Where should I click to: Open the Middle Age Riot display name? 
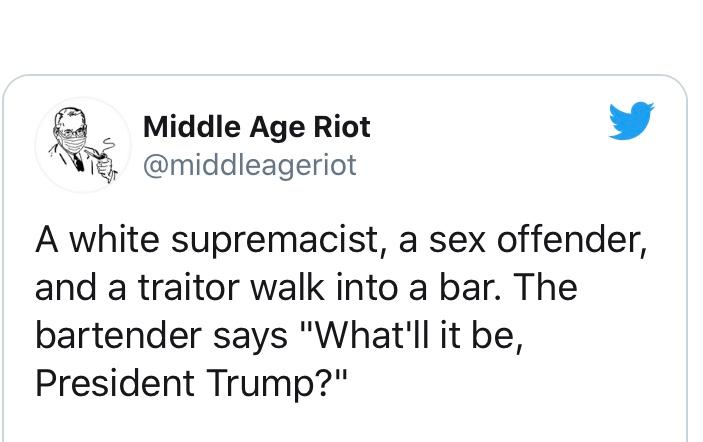tap(256, 127)
